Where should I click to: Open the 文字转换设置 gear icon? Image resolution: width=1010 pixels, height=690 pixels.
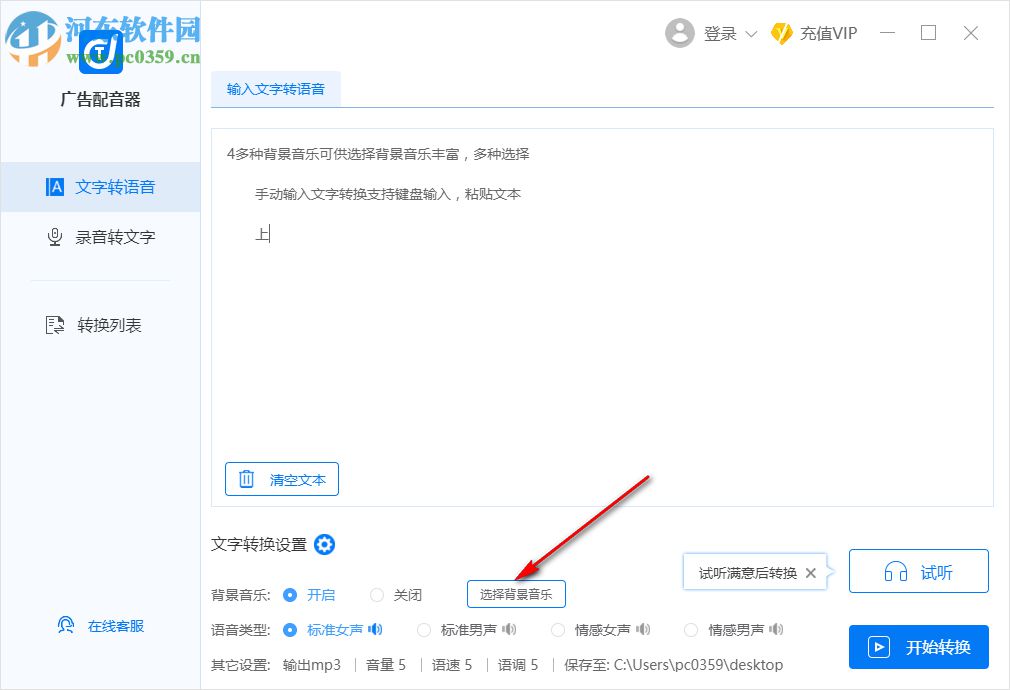click(x=324, y=544)
